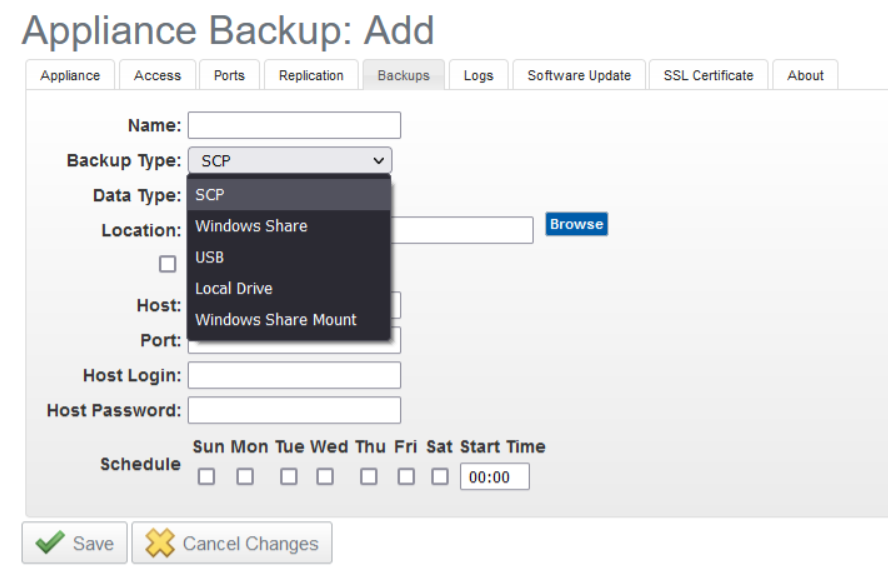
Task: Click the Host Password input box
Action: pyautogui.click(x=294, y=410)
